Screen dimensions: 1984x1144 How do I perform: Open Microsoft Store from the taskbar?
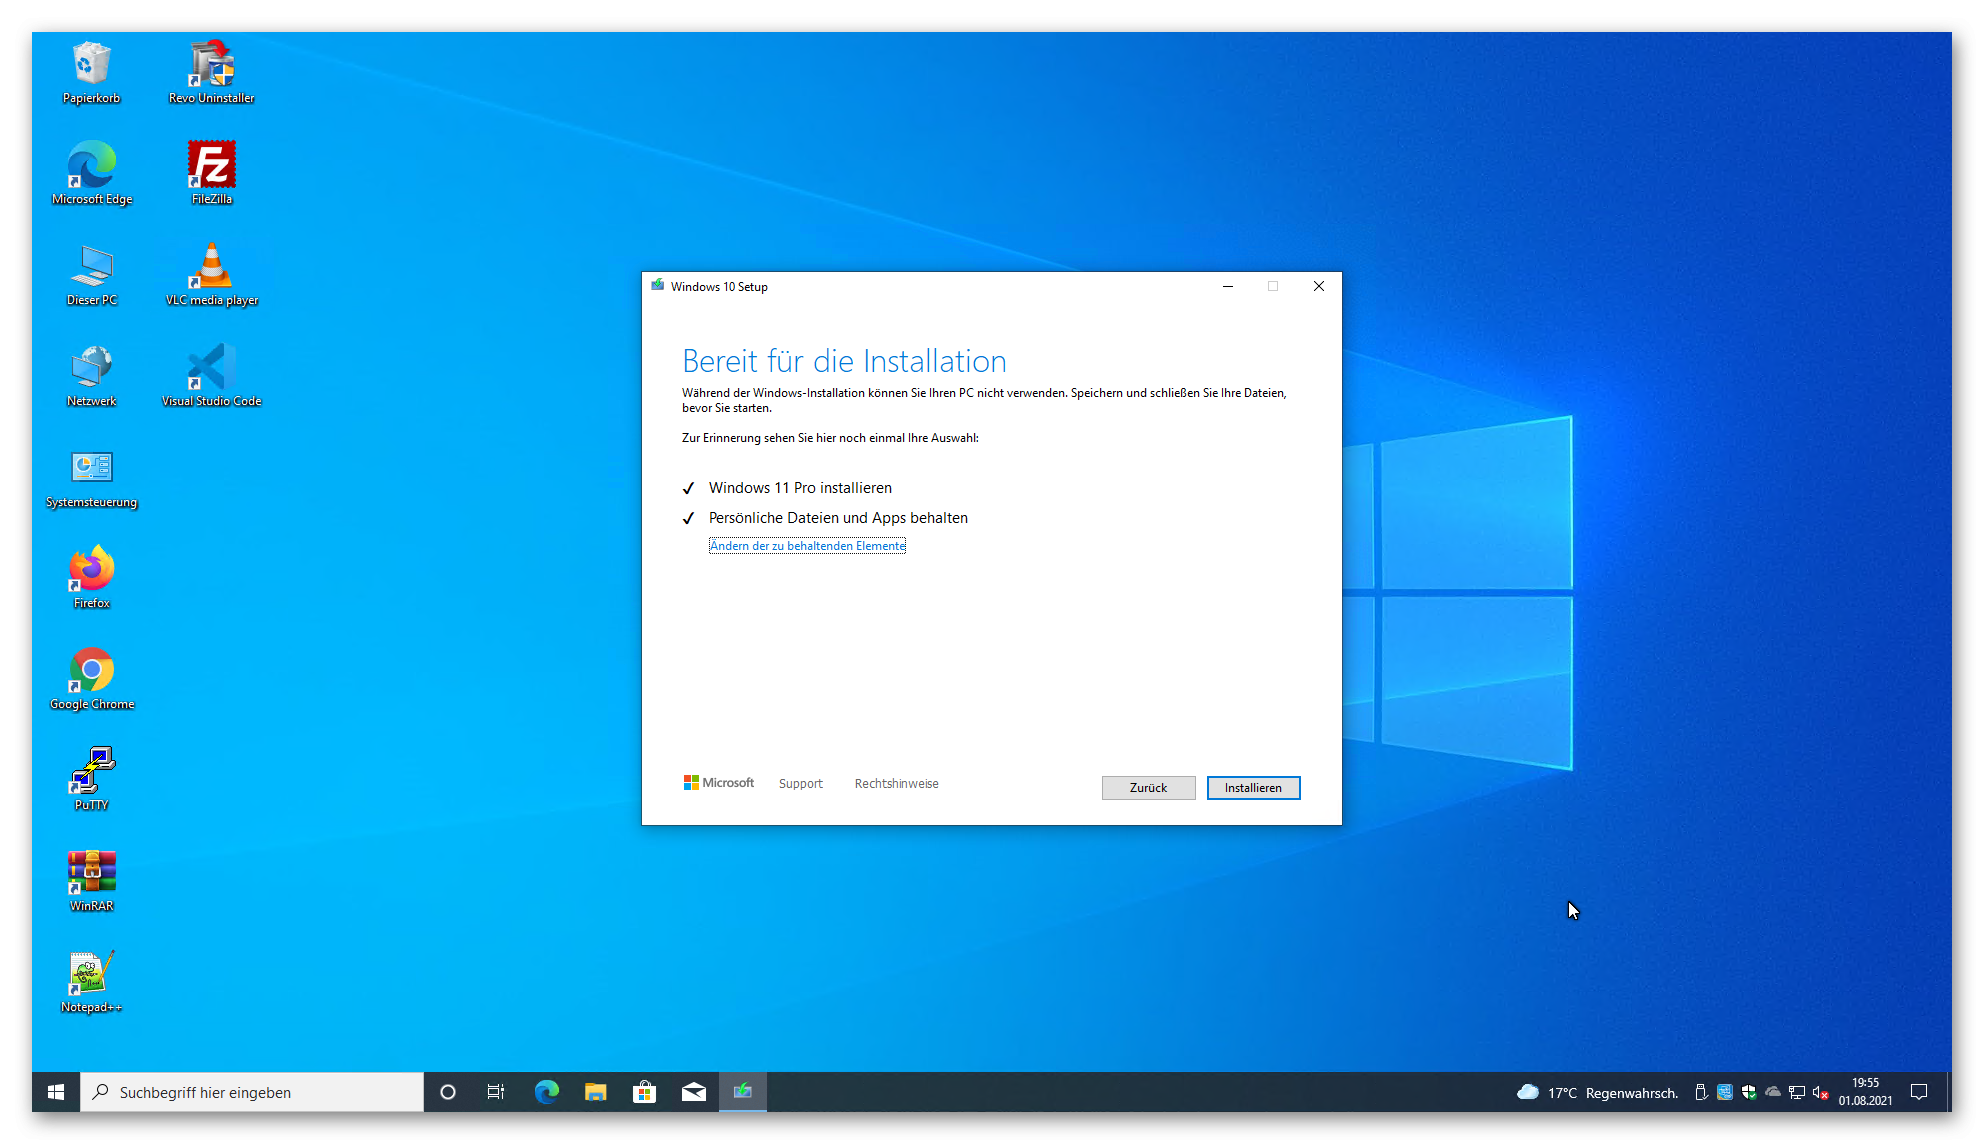pyautogui.click(x=645, y=1092)
